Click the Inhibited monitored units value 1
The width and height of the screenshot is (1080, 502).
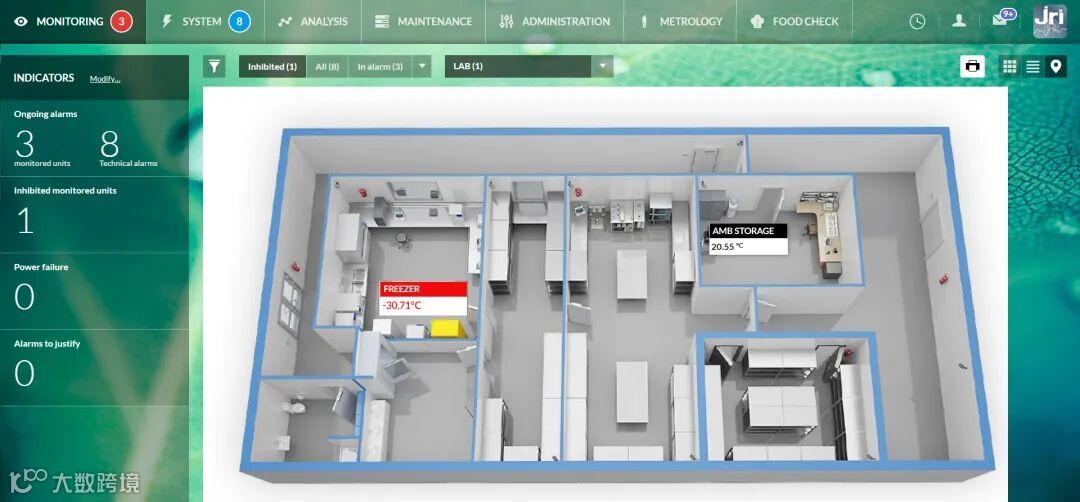pos(25,221)
